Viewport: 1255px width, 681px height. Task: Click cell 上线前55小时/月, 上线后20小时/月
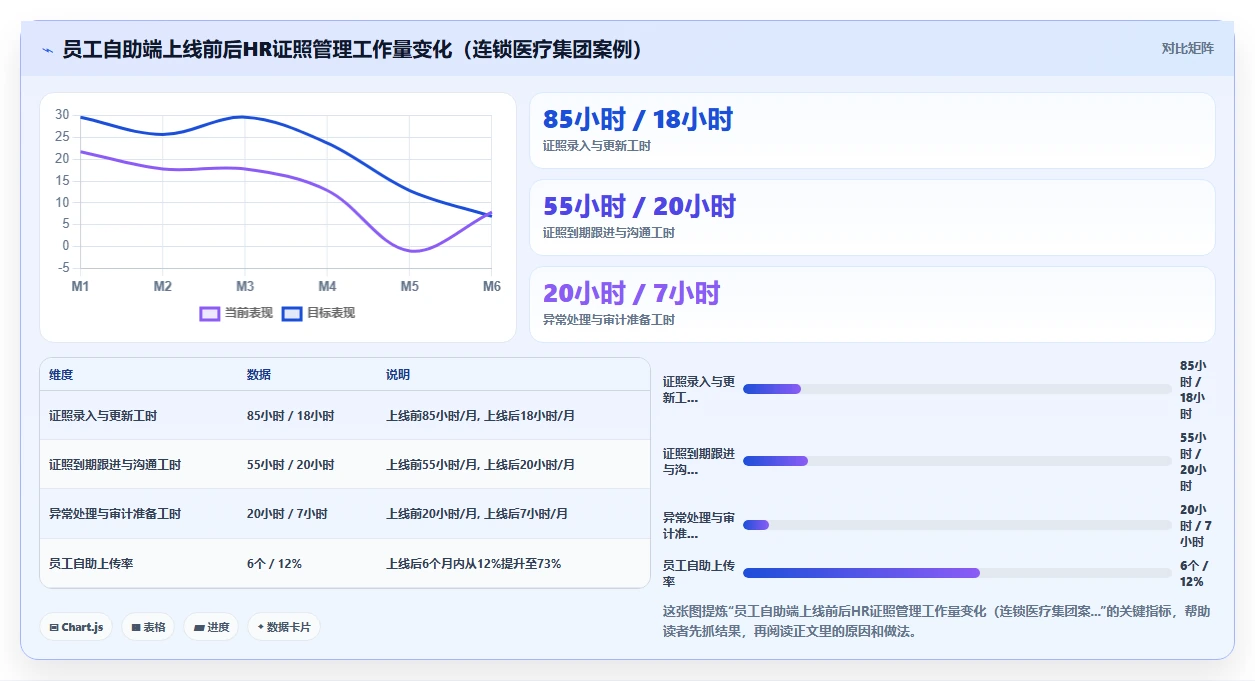point(481,465)
